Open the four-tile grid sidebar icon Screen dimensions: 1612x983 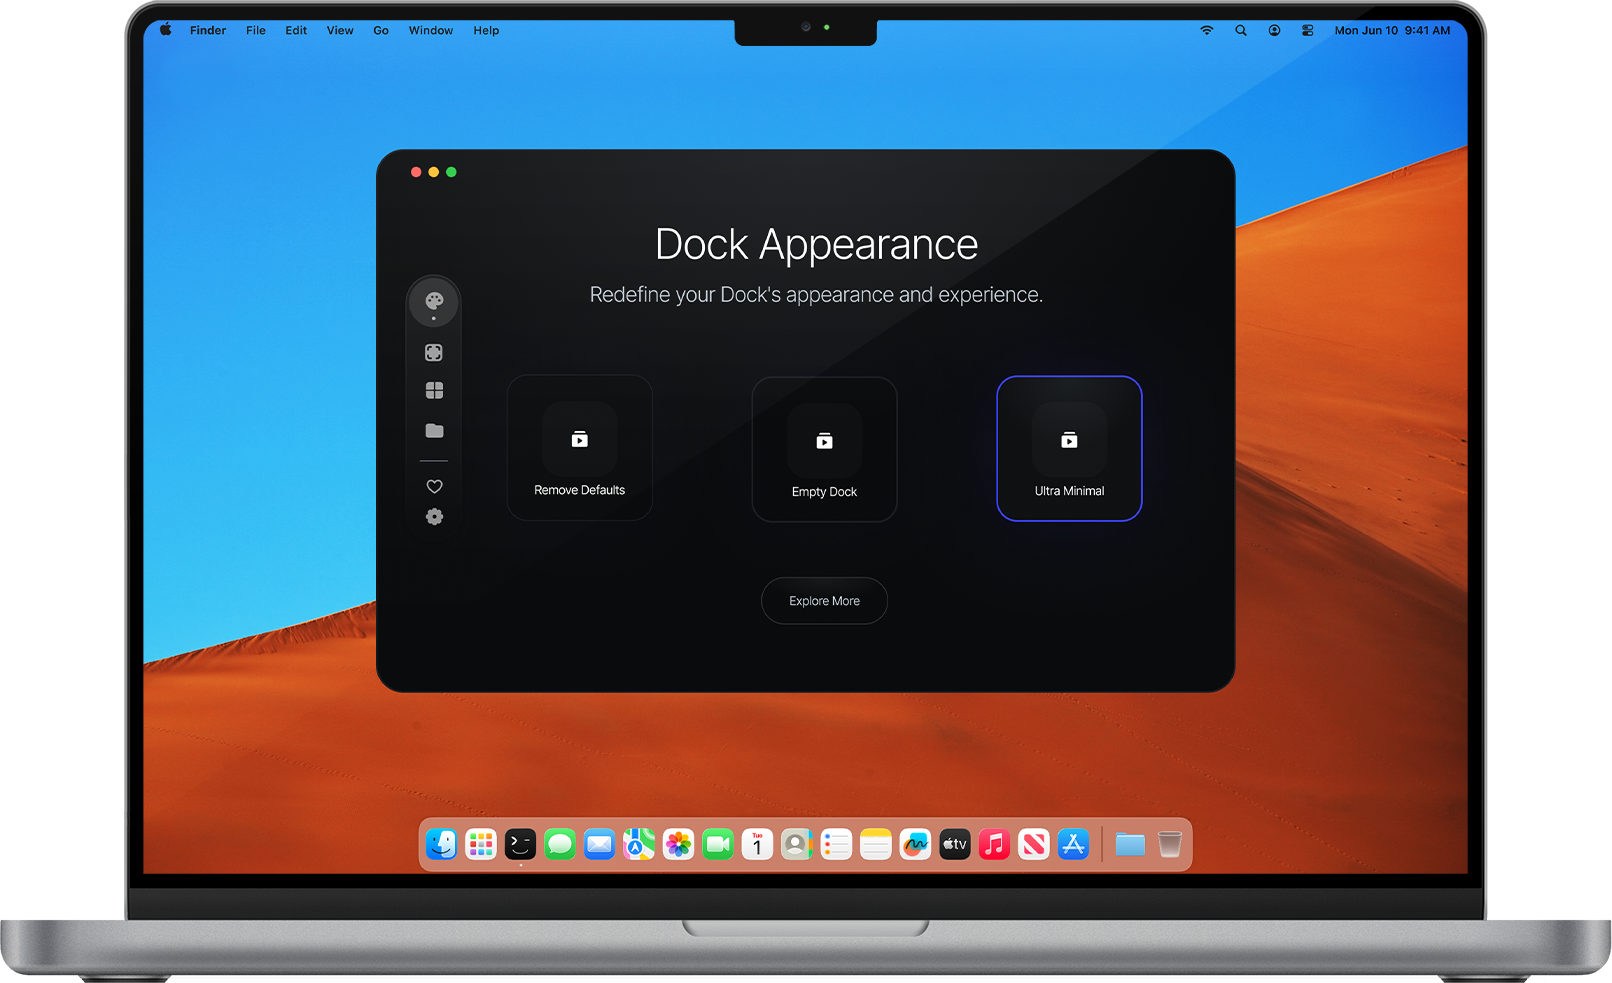(434, 390)
